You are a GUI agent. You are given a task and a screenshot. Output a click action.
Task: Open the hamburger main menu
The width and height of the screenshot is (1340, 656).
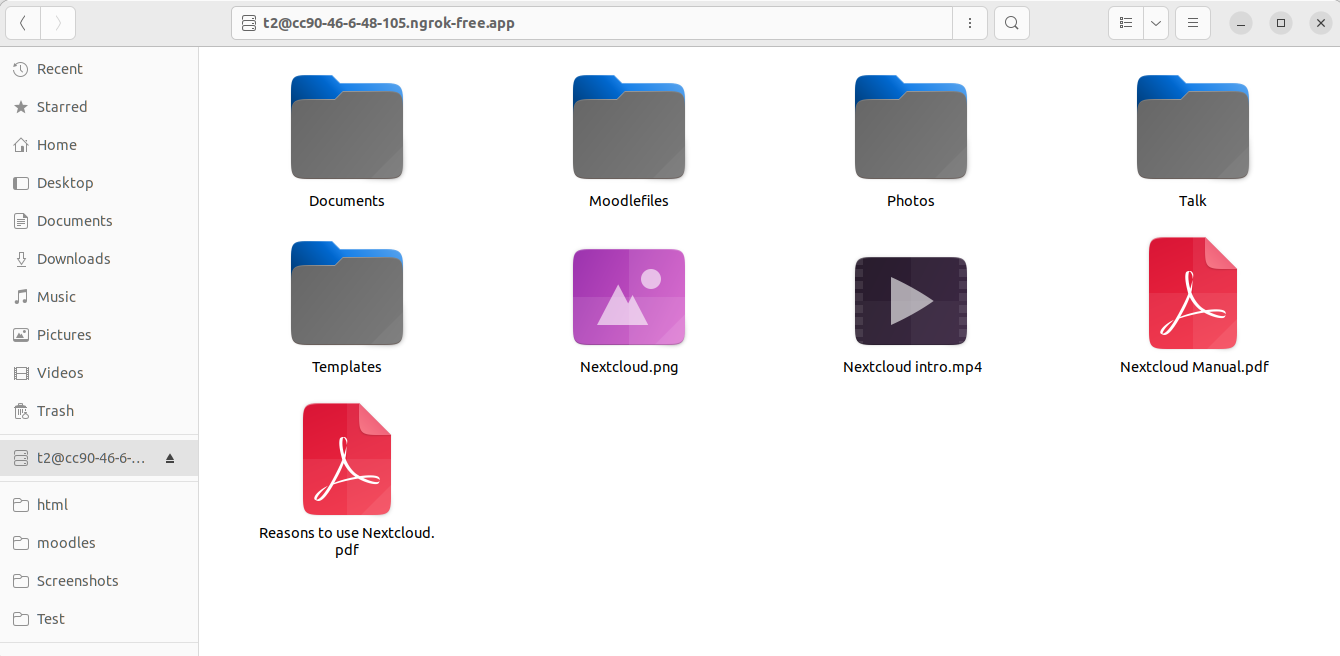(x=1193, y=23)
